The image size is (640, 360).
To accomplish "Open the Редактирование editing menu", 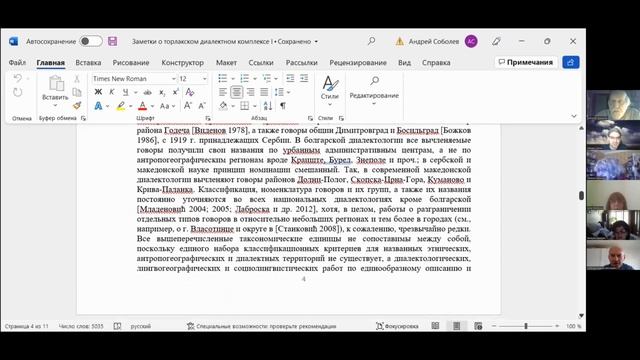I will 374,91.
